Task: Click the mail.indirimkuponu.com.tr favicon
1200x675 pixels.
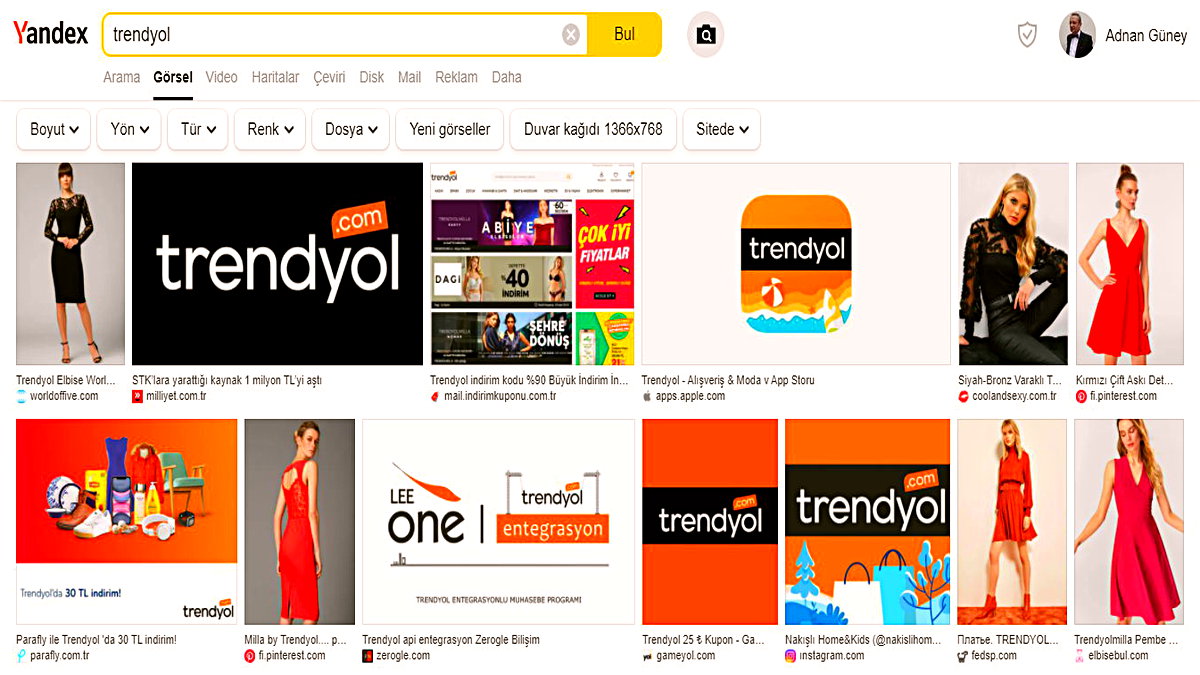Action: tap(435, 396)
